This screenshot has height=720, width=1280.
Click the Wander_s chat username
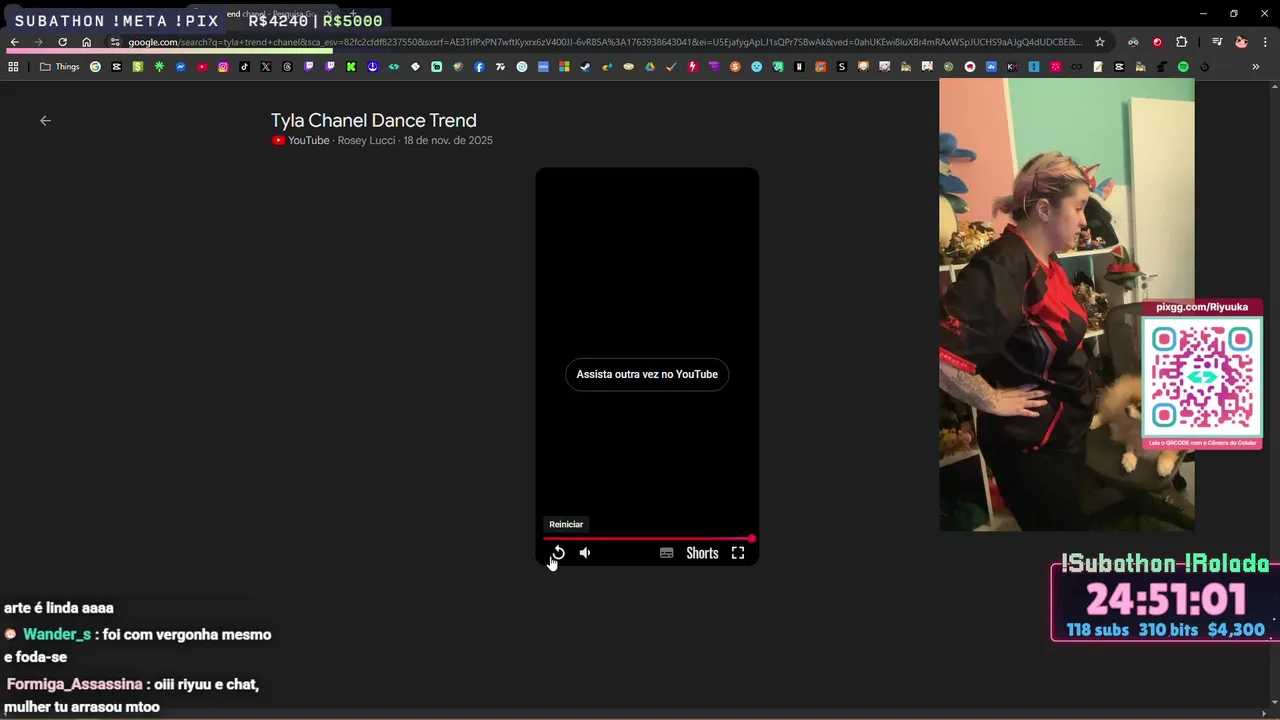point(57,634)
